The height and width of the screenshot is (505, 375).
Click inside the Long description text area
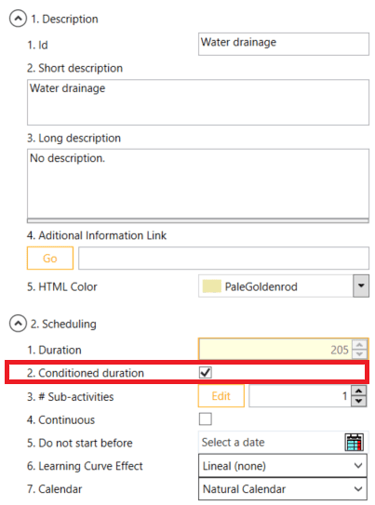click(x=198, y=184)
